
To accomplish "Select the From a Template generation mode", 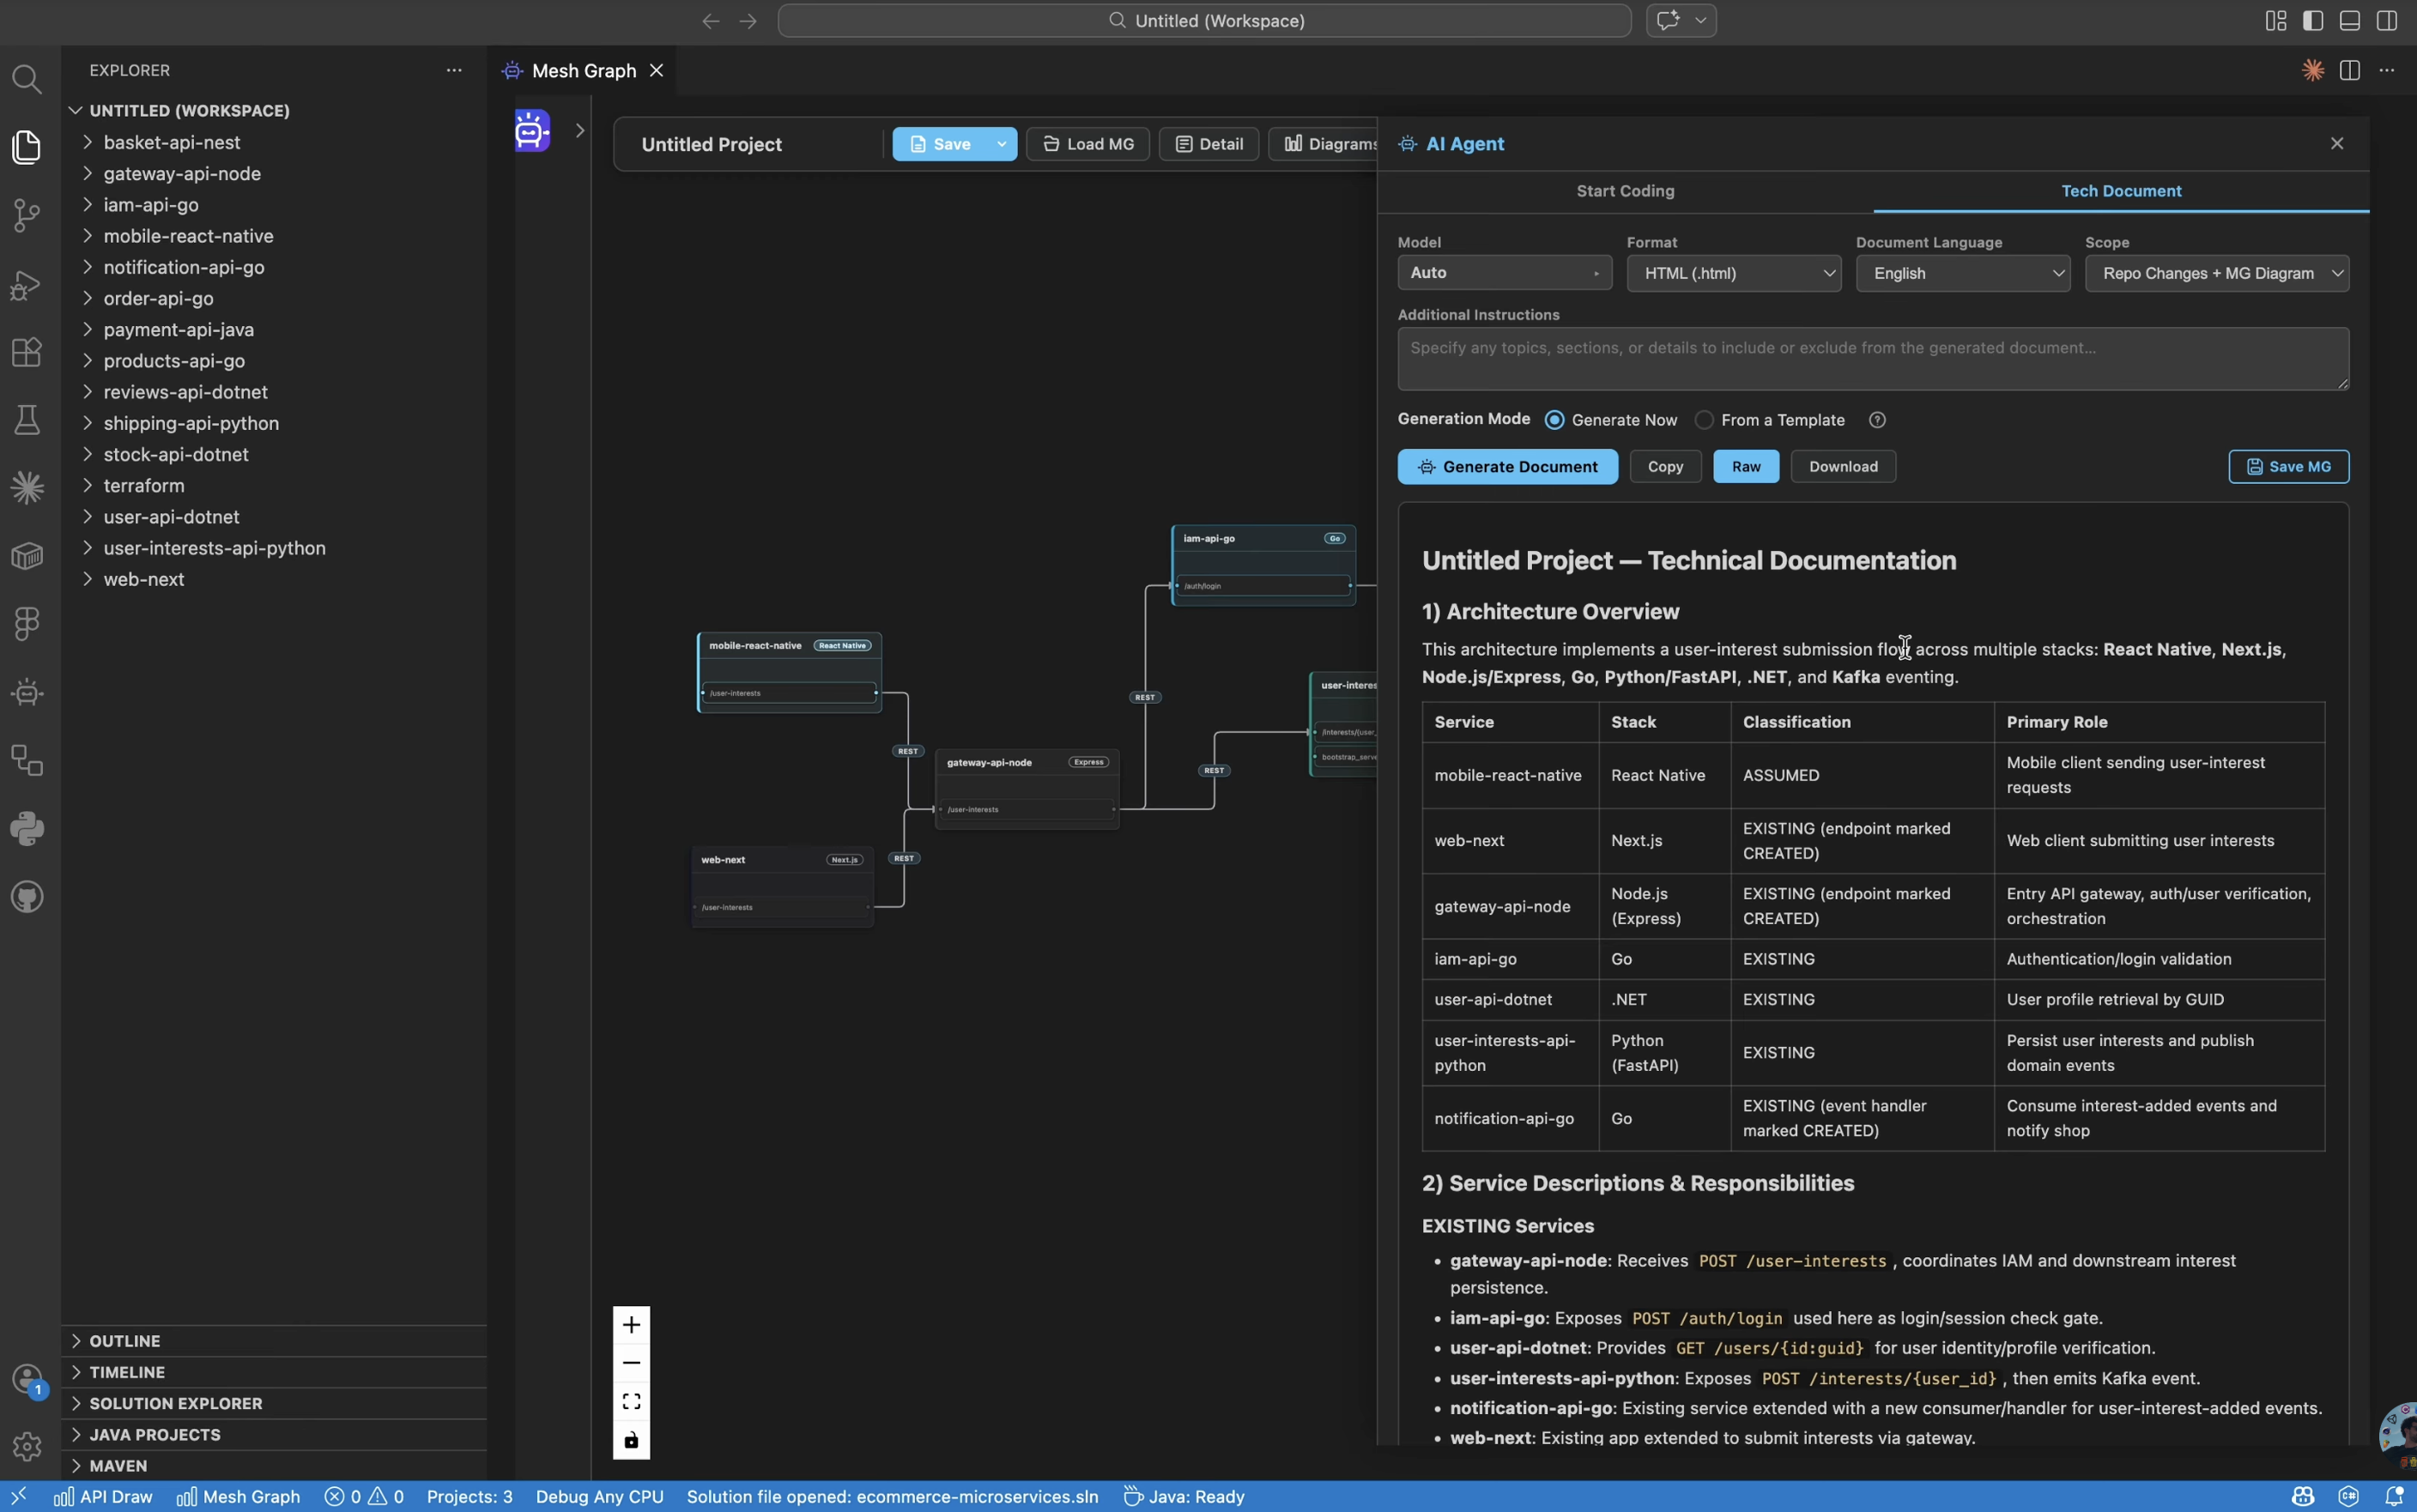I will (x=1703, y=420).
